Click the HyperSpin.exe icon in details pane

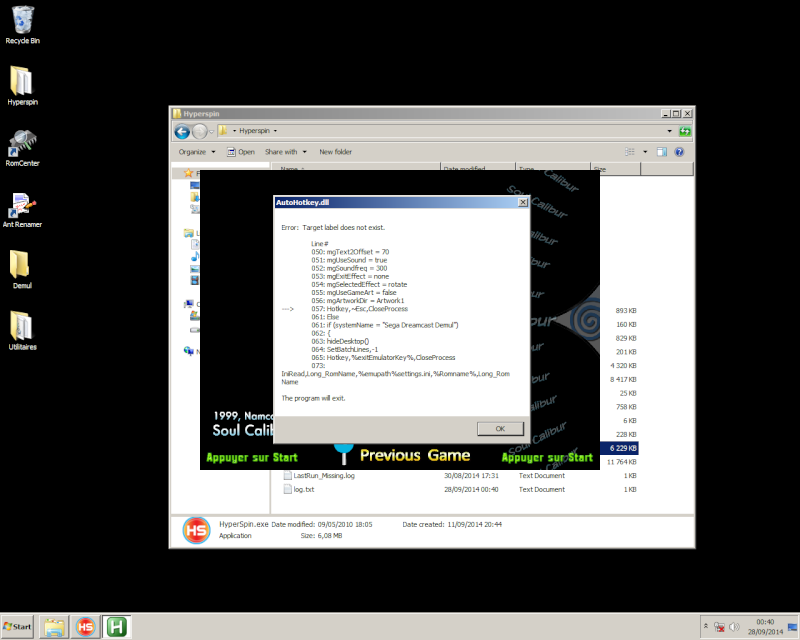point(196,530)
